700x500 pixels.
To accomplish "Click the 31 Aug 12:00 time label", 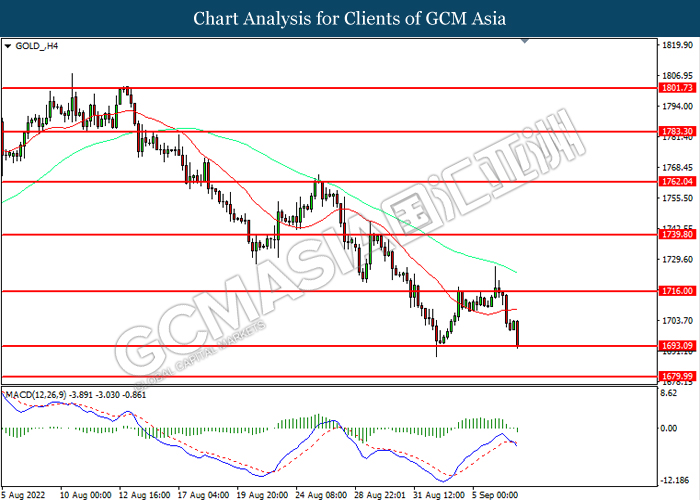I will (439, 495).
